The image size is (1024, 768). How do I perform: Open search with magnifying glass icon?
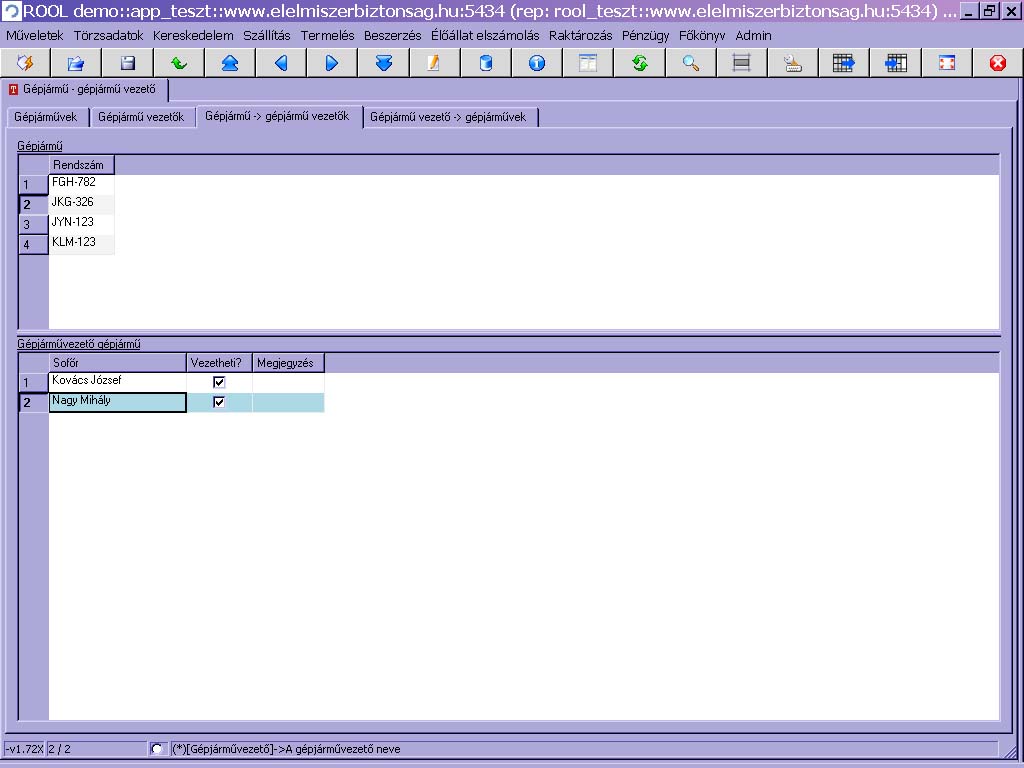point(691,63)
